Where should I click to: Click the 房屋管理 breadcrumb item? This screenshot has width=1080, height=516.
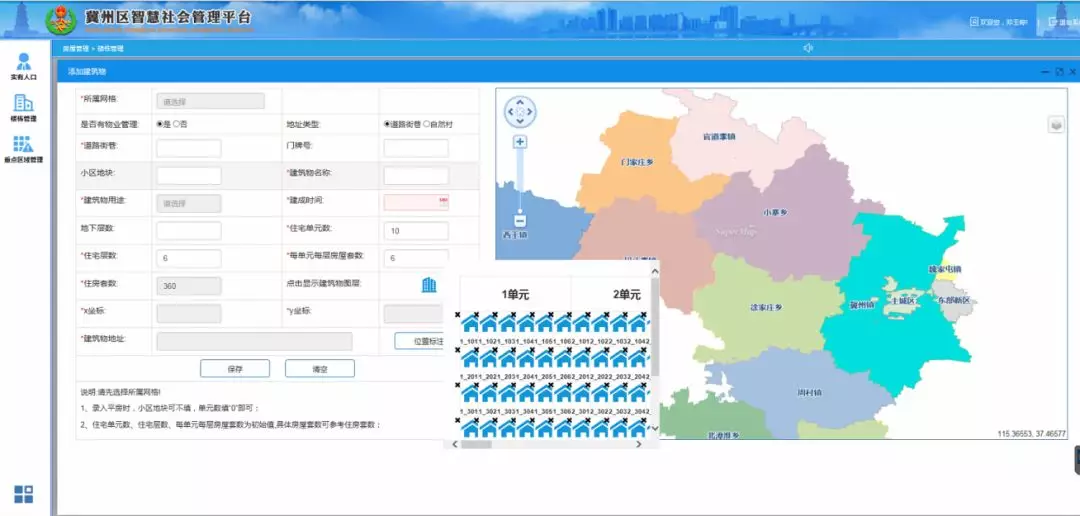75,49
